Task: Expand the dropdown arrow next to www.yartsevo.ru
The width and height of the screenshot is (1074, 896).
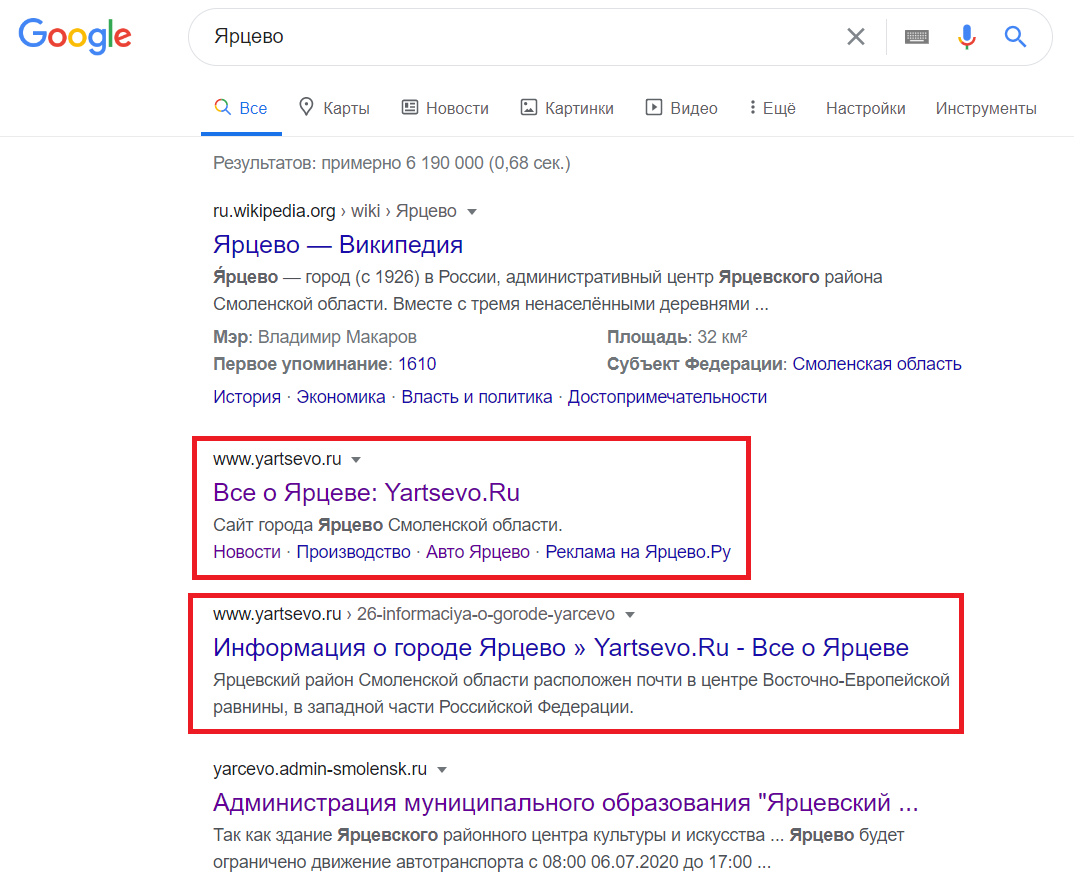Action: (356, 460)
